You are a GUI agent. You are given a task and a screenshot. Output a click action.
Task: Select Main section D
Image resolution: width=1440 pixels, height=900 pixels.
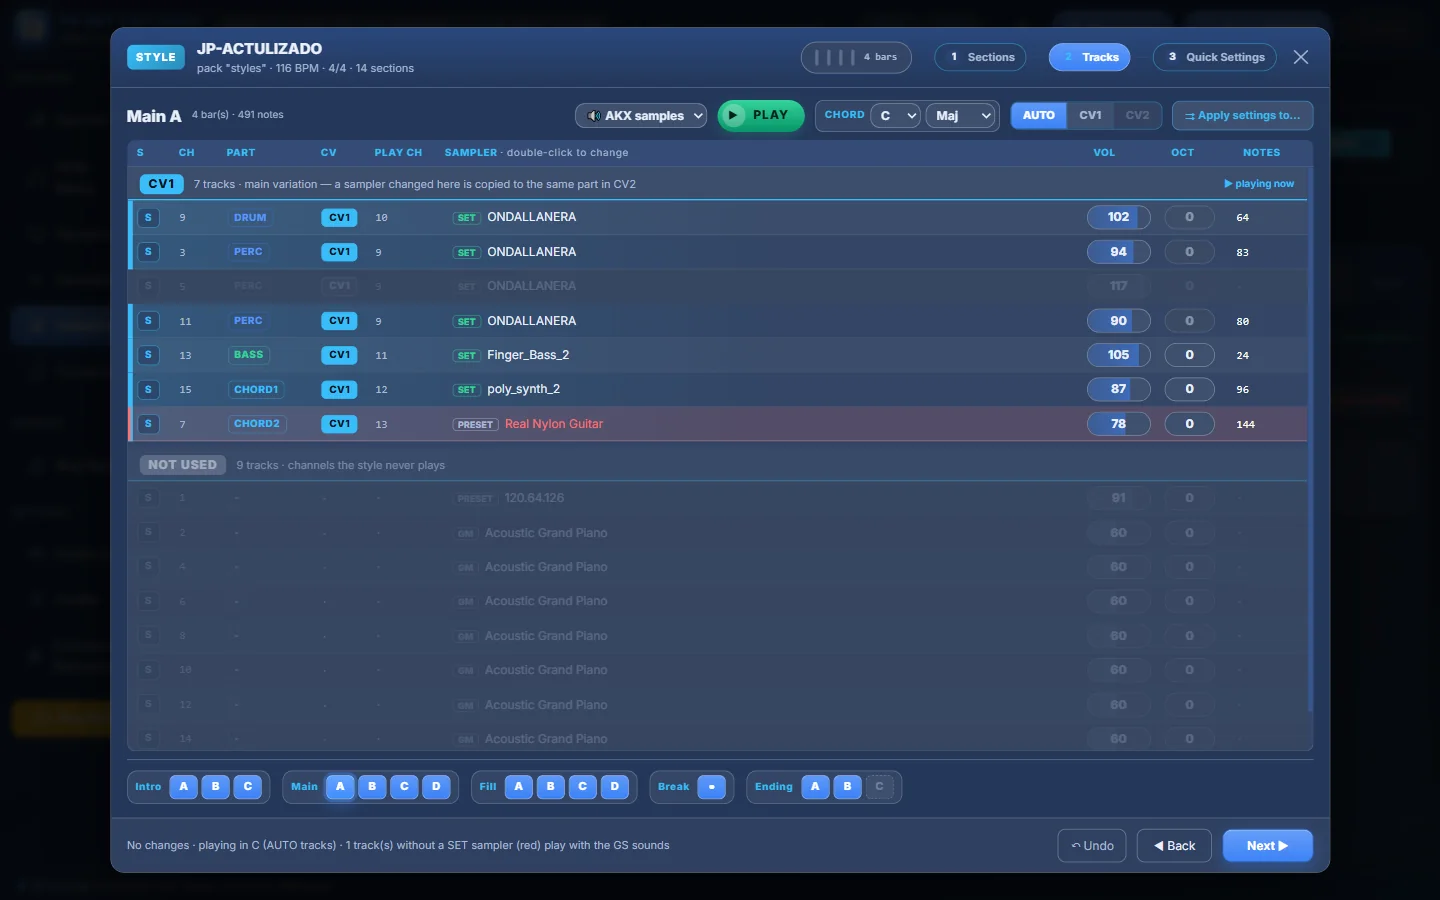click(x=436, y=787)
